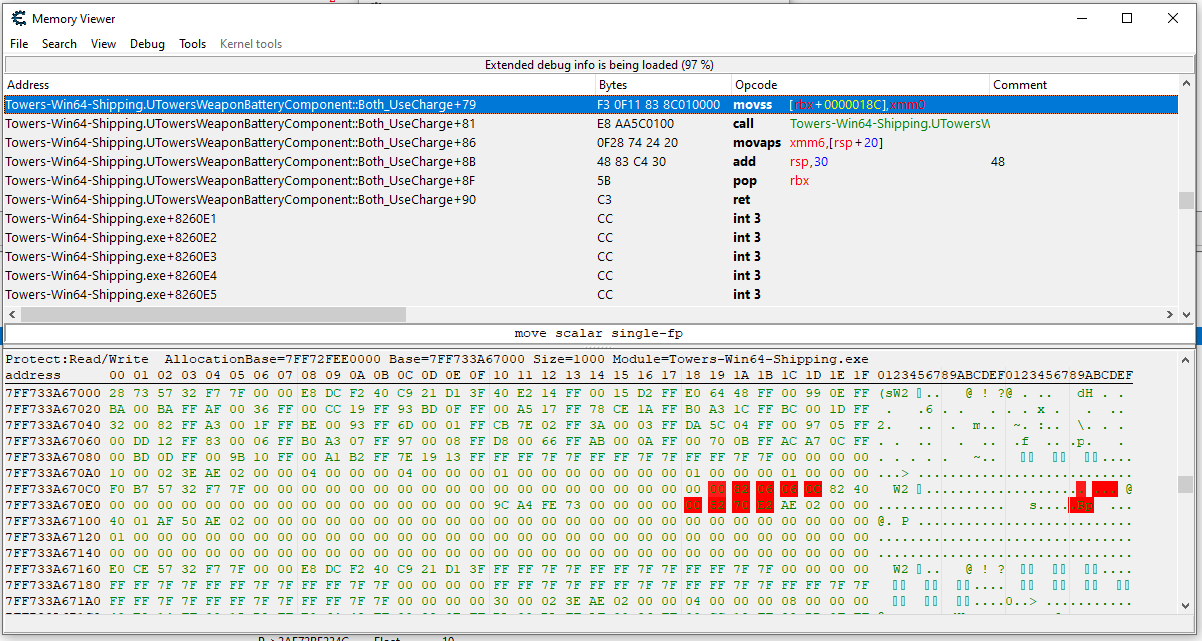Image resolution: width=1202 pixels, height=641 pixels.
Task: Select the Both_UseCharge+79 movss row
Action: pos(590,104)
